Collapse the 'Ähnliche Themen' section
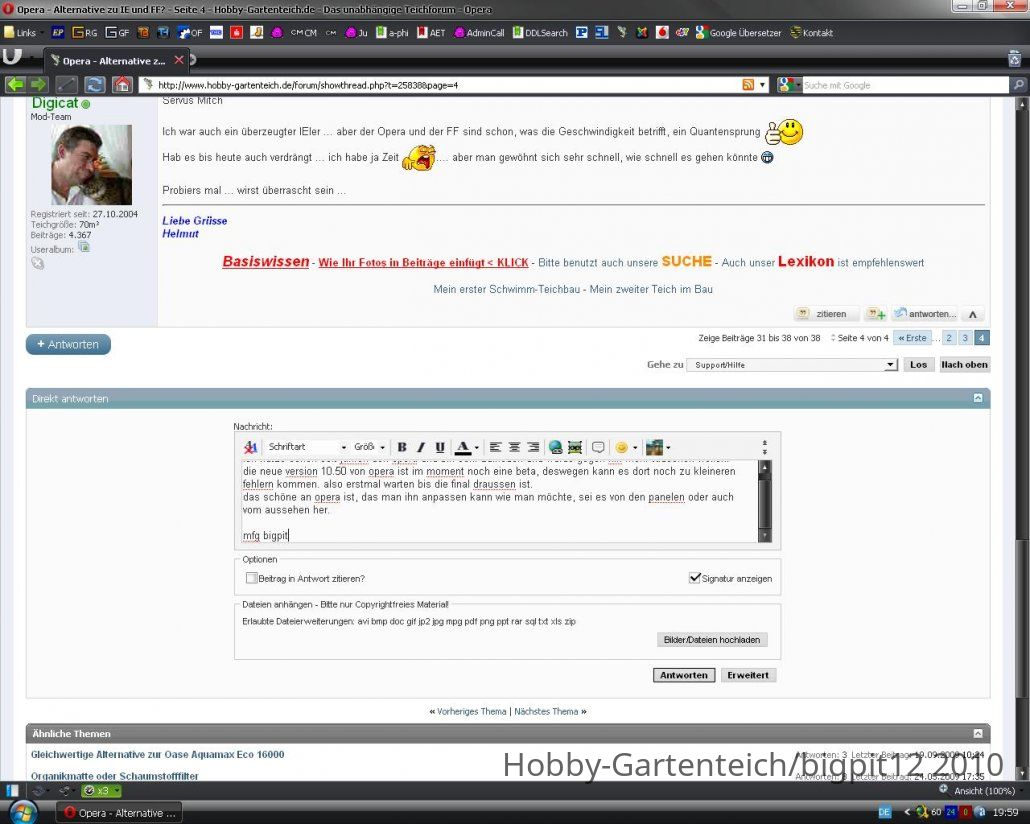 tap(978, 733)
